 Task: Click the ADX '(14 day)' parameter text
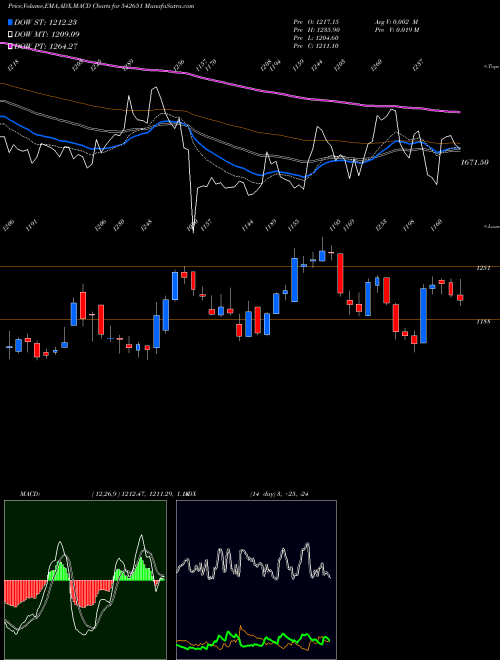[x=262, y=494]
